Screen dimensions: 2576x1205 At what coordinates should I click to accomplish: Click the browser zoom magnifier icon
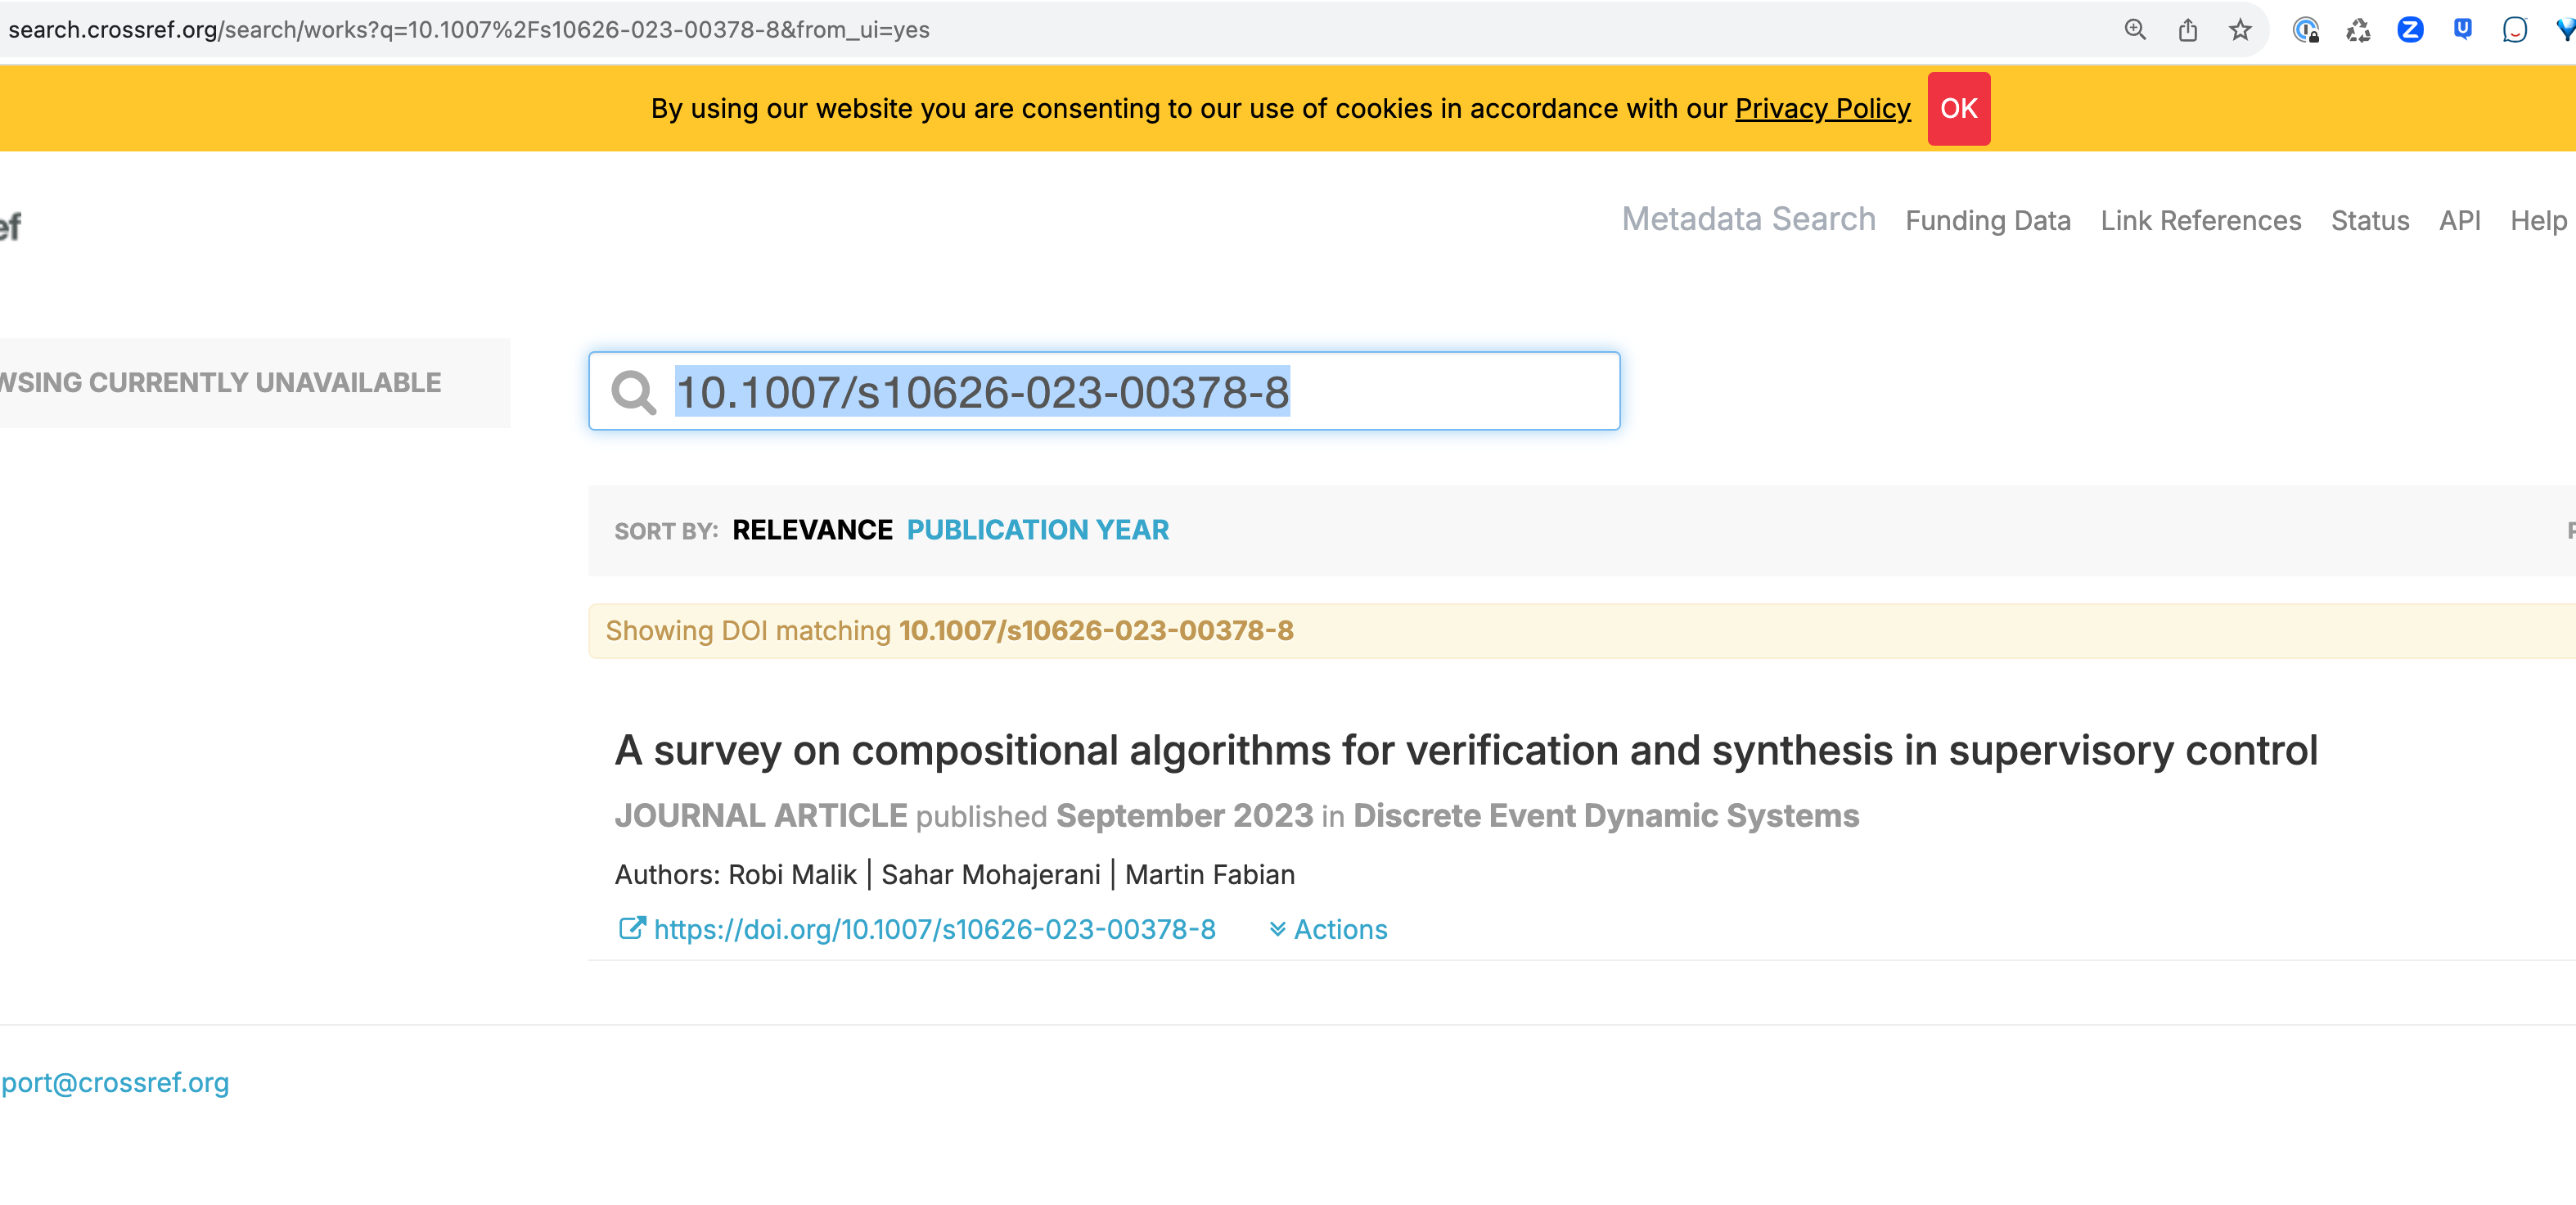click(2135, 30)
